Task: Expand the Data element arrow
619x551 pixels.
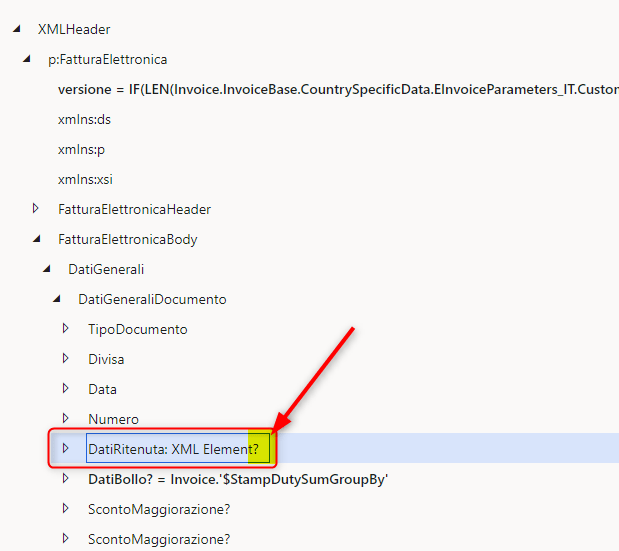Action: [x=66, y=389]
